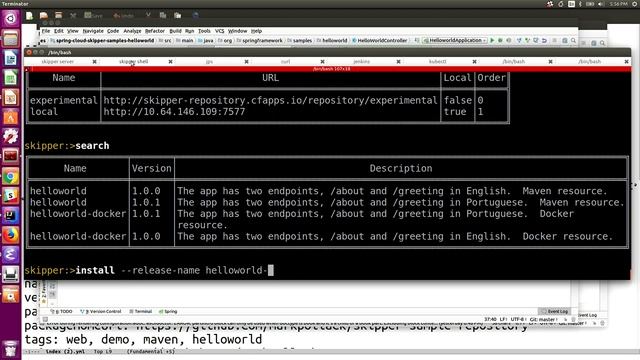
Task: Open the Files manager in the dock
Action: coord(10,39)
